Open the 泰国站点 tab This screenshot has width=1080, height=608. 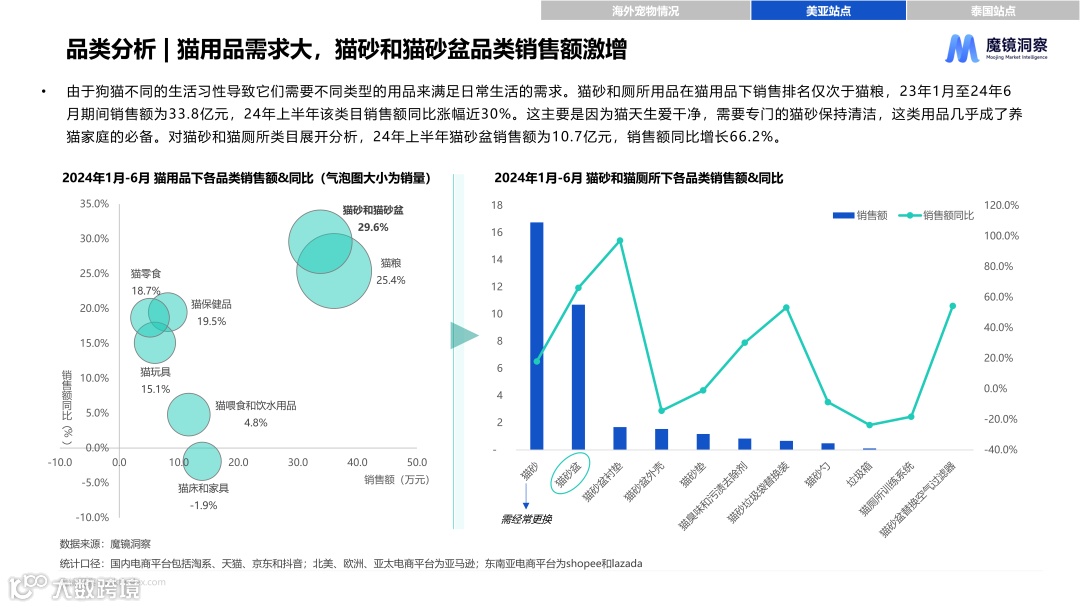pyautogui.click(x=993, y=10)
